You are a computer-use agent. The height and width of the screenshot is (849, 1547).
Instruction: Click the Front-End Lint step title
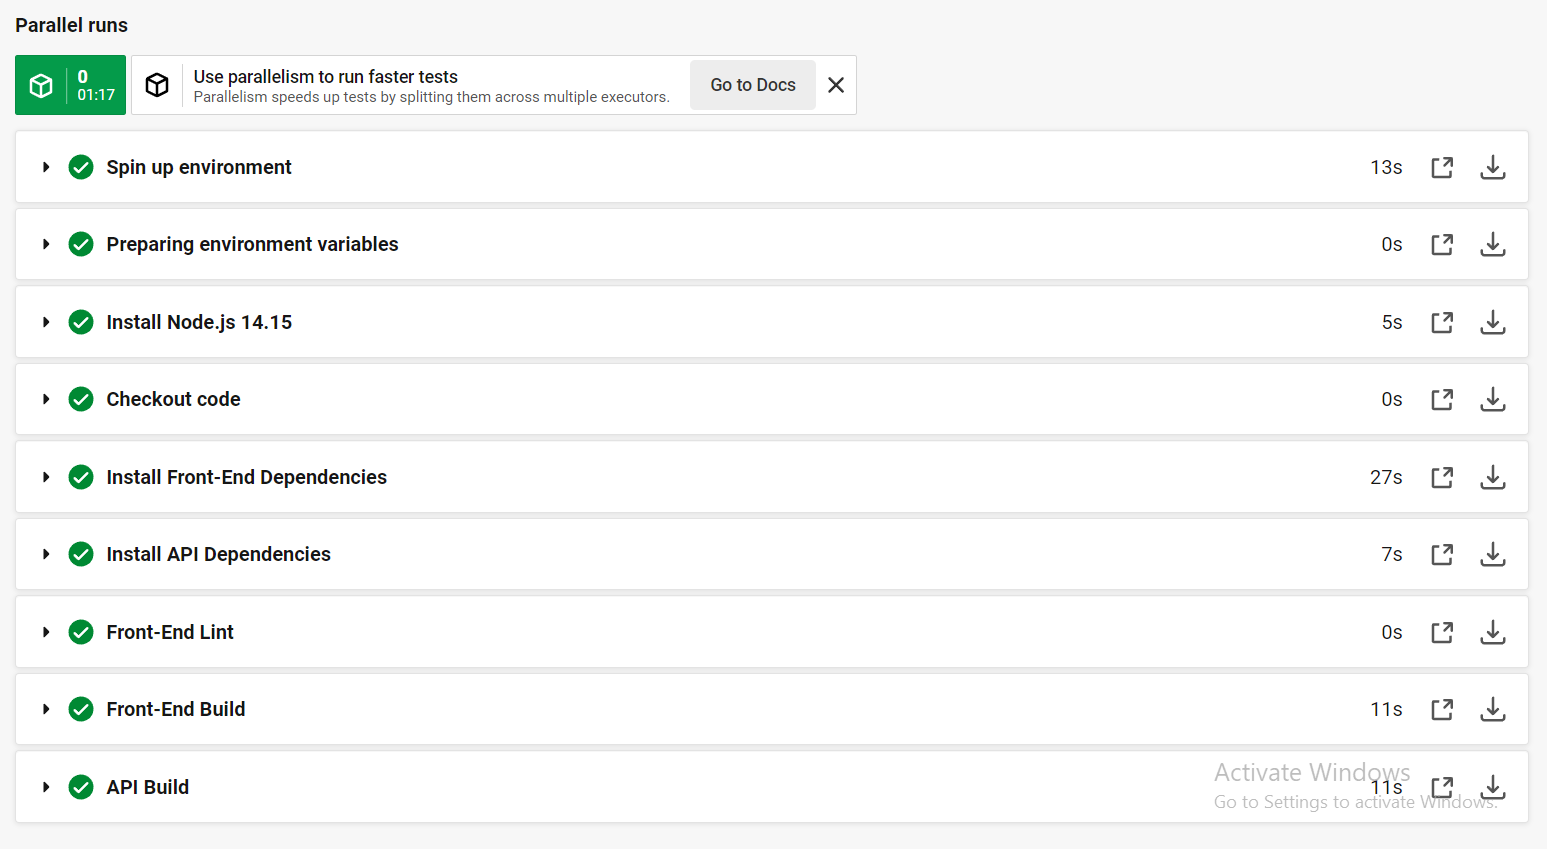point(170,632)
